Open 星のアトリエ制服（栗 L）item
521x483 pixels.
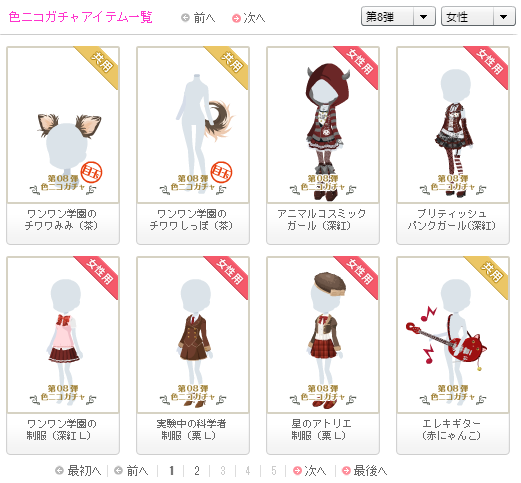(323, 334)
